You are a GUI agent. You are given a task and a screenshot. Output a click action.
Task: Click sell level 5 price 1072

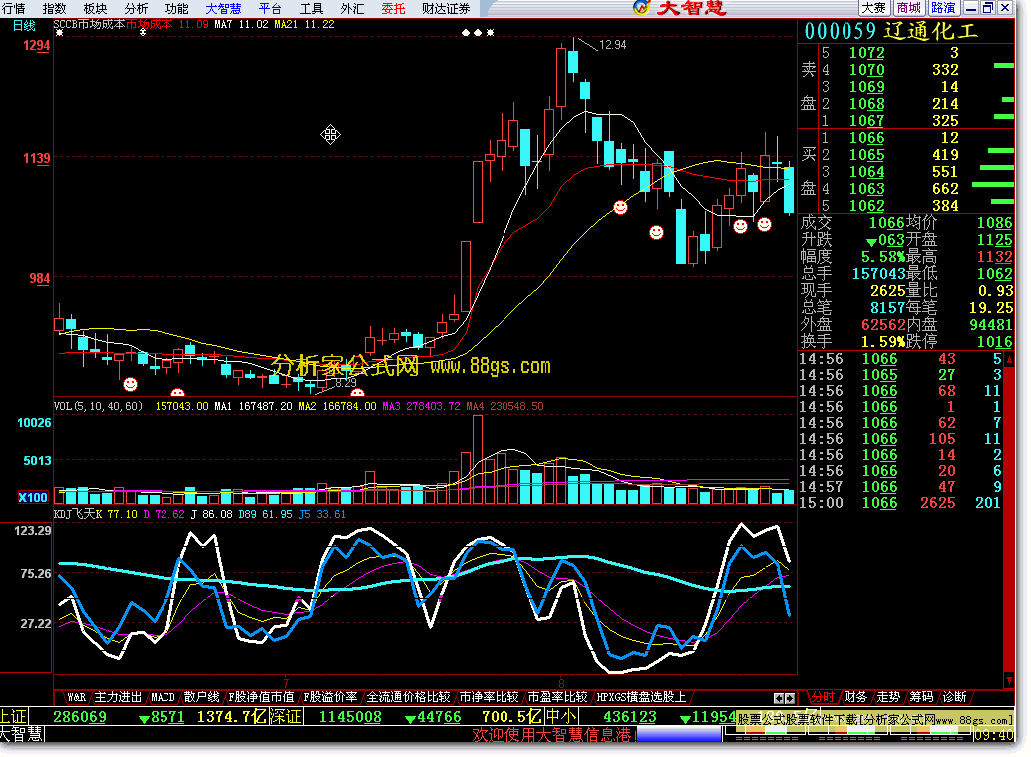tap(867, 53)
